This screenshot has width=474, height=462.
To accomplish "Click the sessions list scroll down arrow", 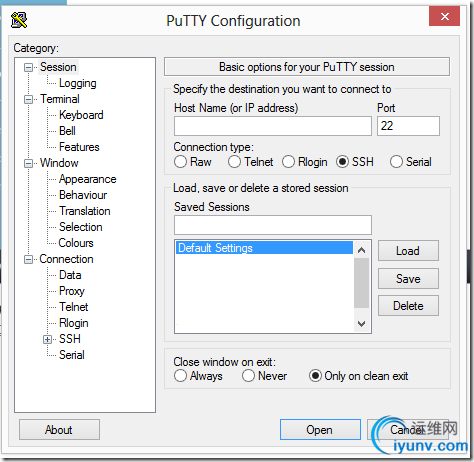I will pos(362,323).
